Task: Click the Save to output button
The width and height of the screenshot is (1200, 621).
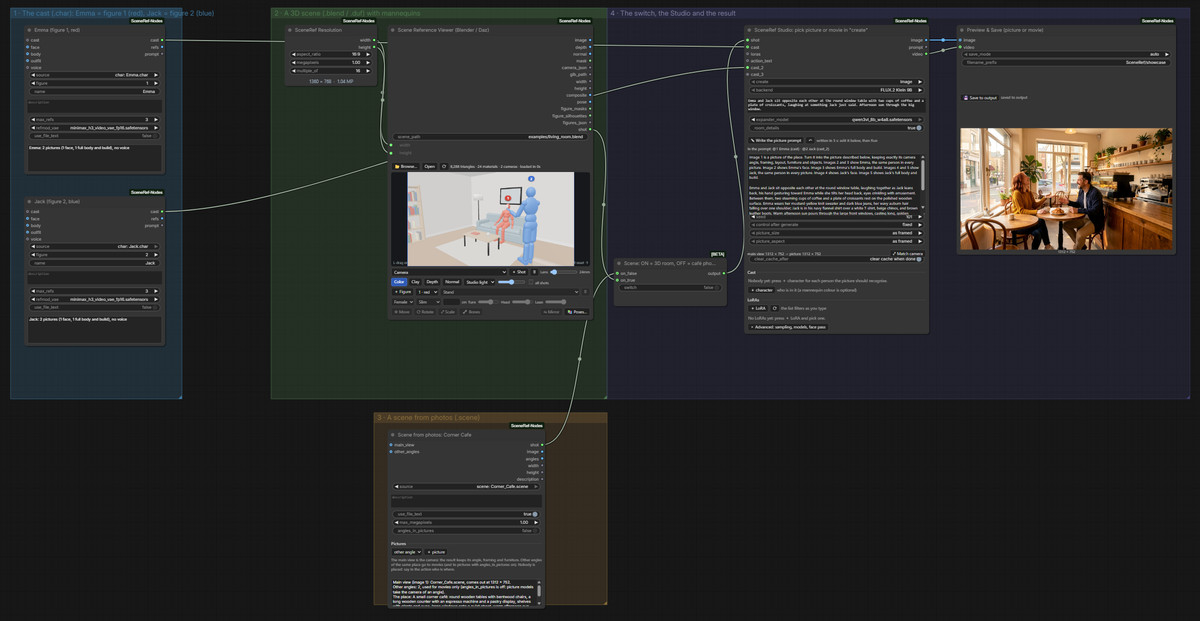Action: tap(980, 98)
